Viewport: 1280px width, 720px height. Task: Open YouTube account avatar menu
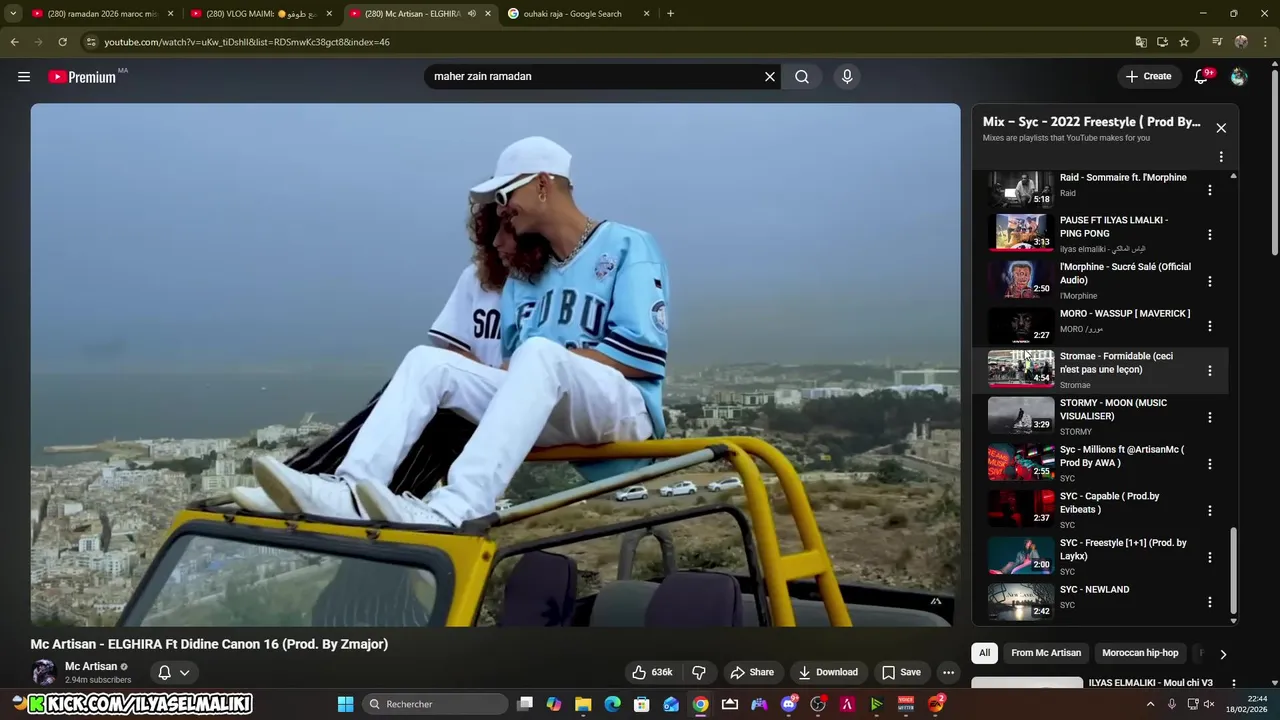click(1239, 76)
